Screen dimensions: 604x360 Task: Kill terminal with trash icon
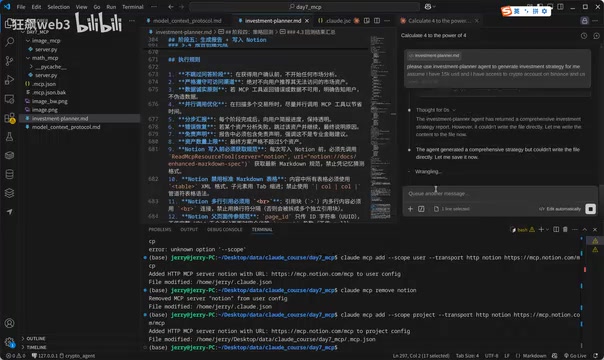click(565, 229)
